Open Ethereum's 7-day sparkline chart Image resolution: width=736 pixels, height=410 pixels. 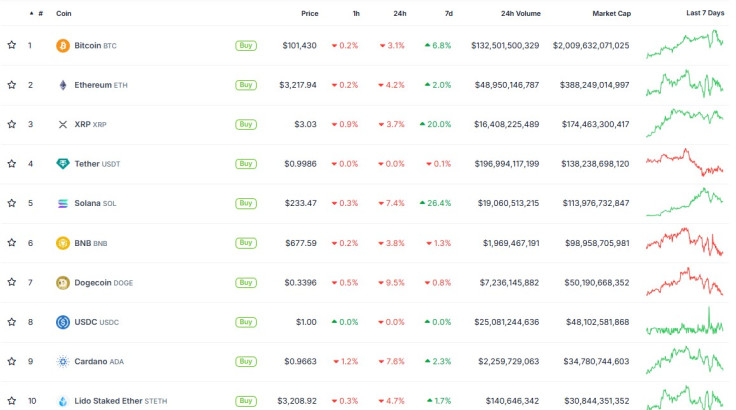[684, 84]
